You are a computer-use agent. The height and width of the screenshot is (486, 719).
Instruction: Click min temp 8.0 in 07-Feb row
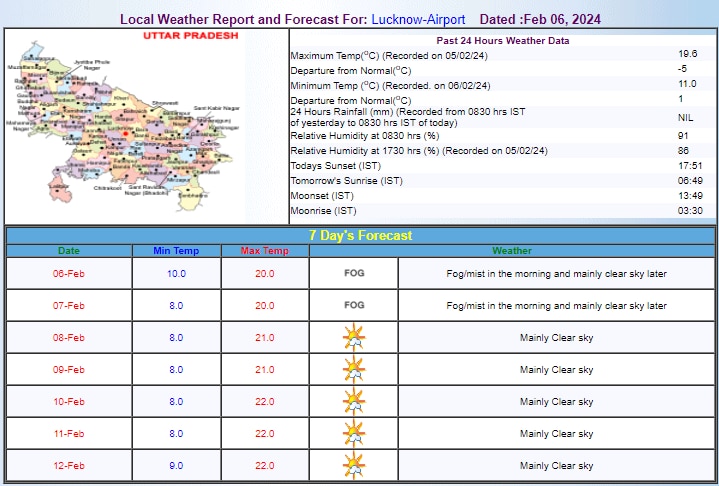click(176, 306)
